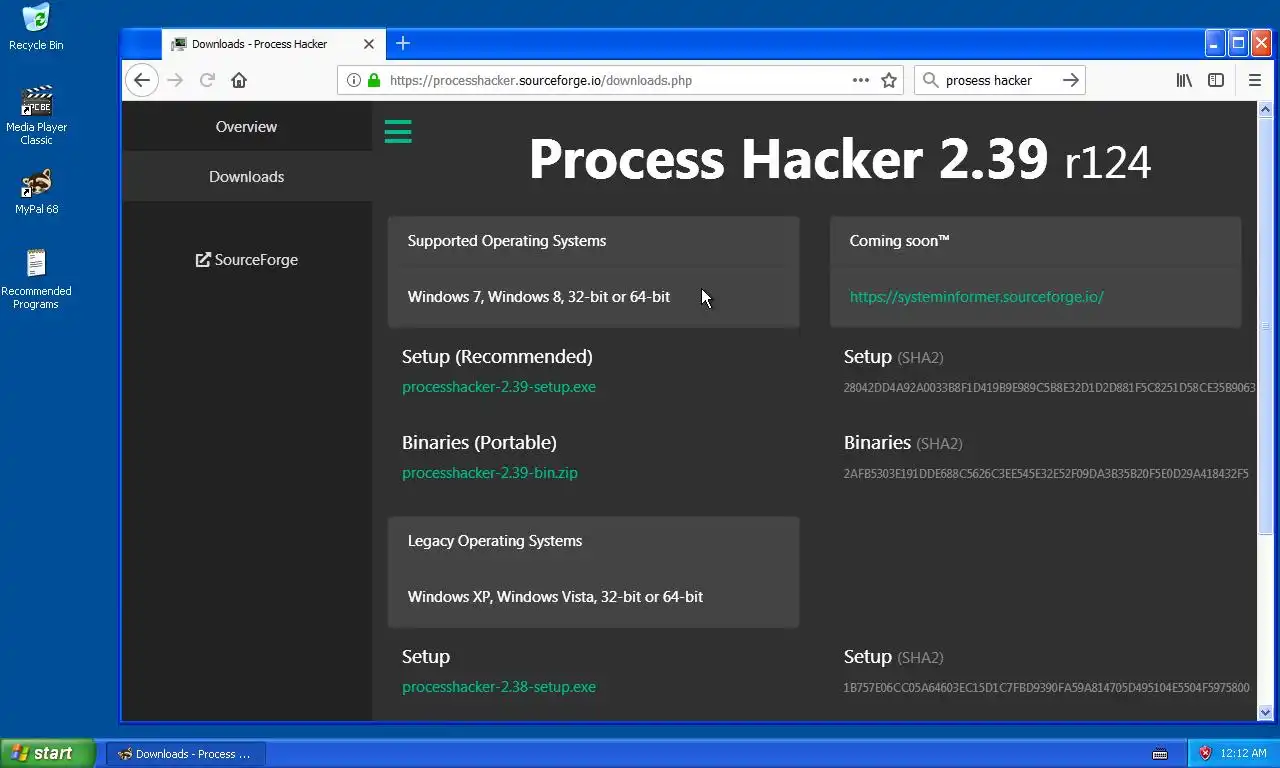
Task: Open the browser home page icon
Action: point(239,80)
